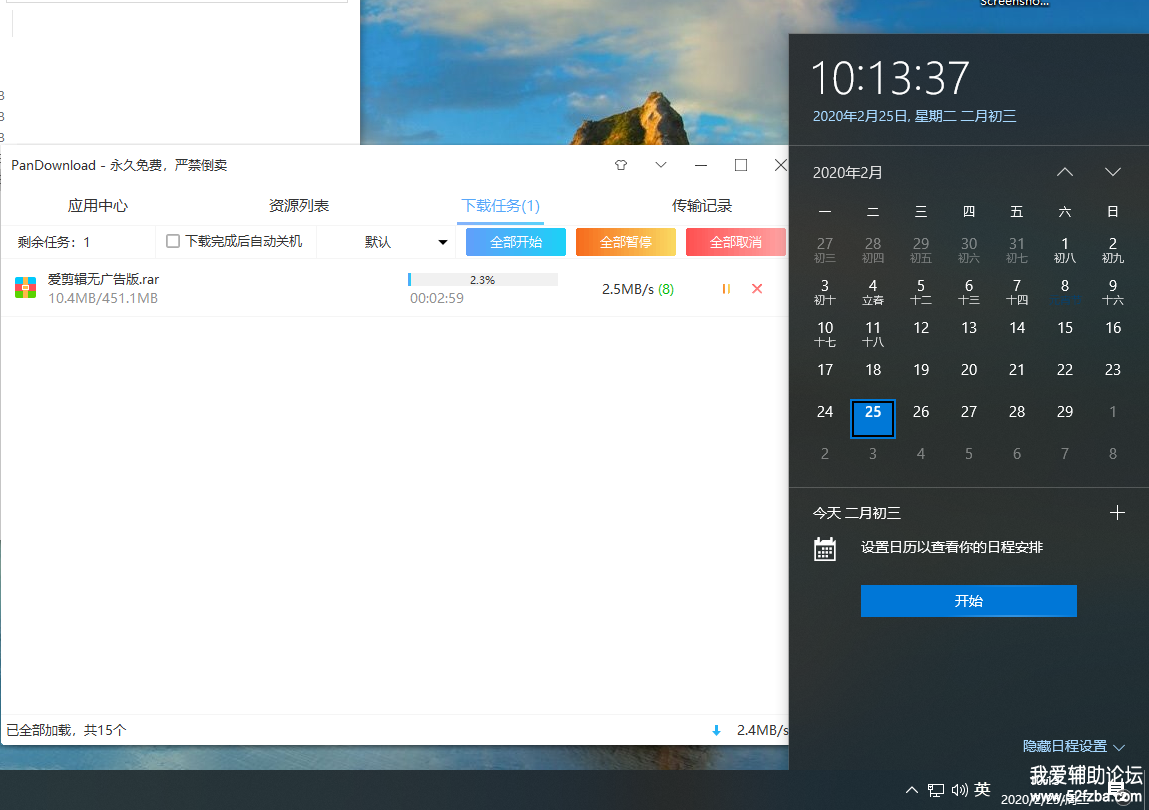Cancel the download with the red X icon
Screen dimensions: 1149x810
pyautogui.click(x=757, y=289)
